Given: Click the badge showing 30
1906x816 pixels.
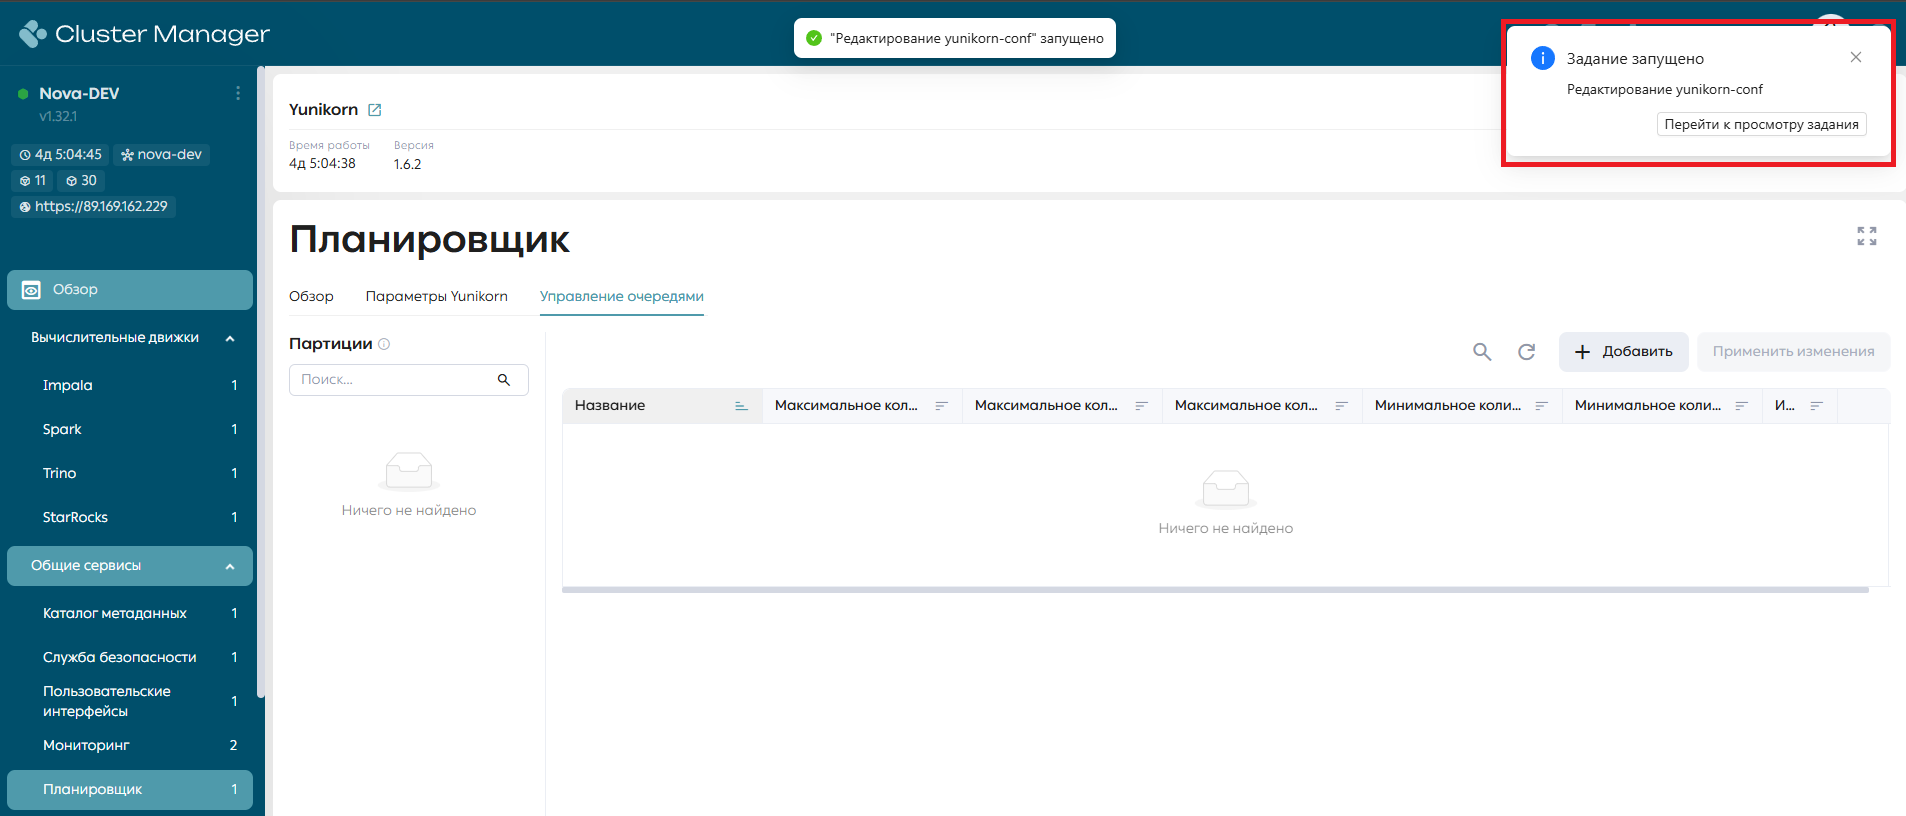Looking at the screenshot, I should coord(81,181).
